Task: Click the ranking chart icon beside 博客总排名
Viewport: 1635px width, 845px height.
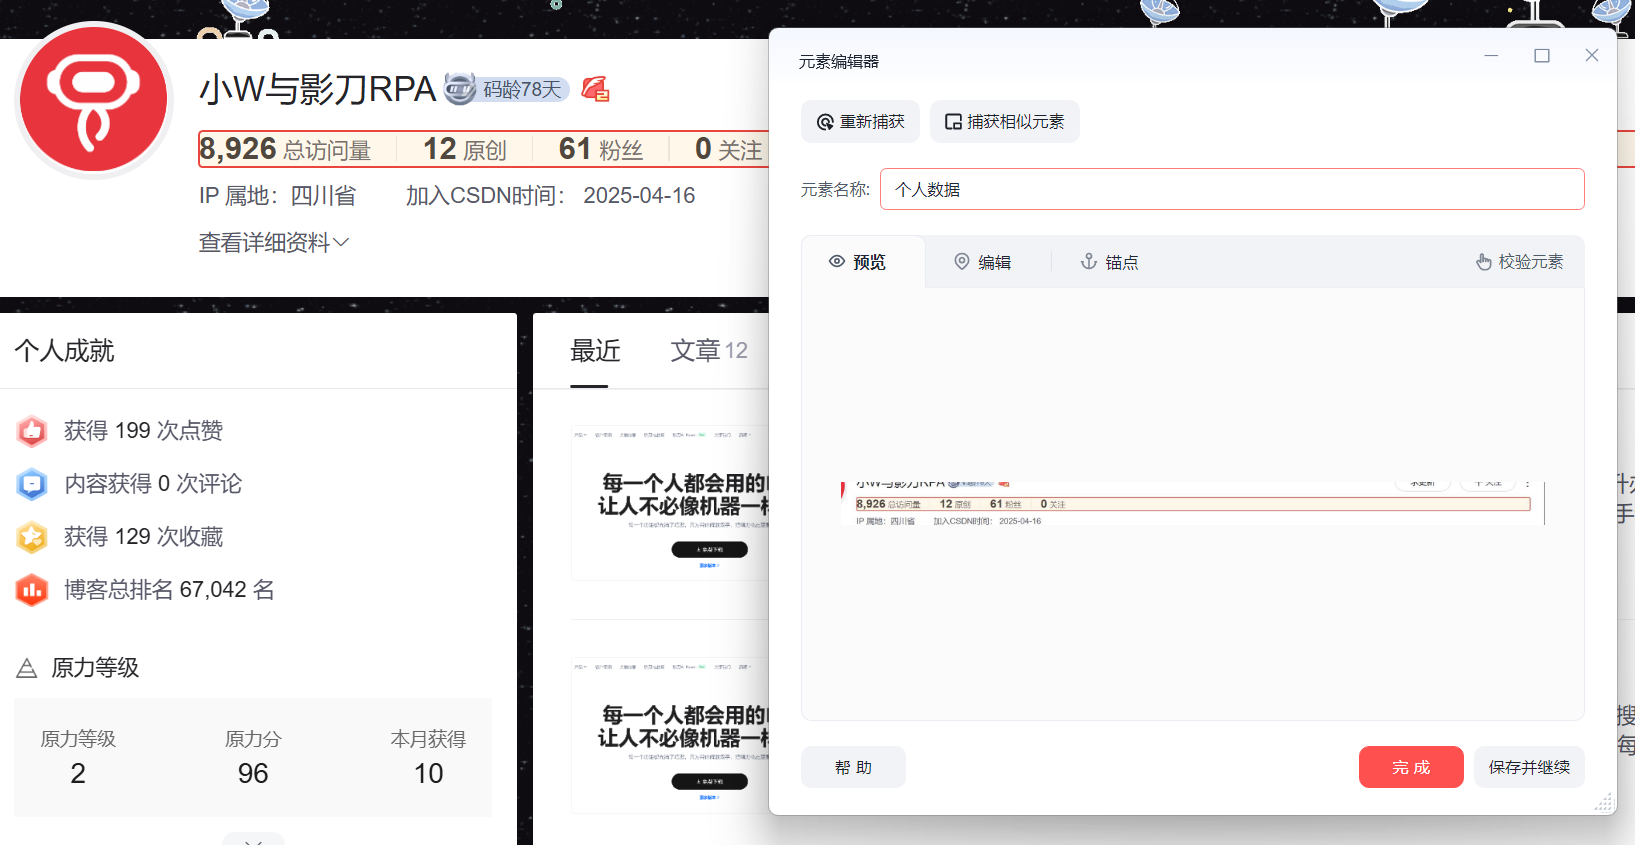Action: (x=32, y=590)
